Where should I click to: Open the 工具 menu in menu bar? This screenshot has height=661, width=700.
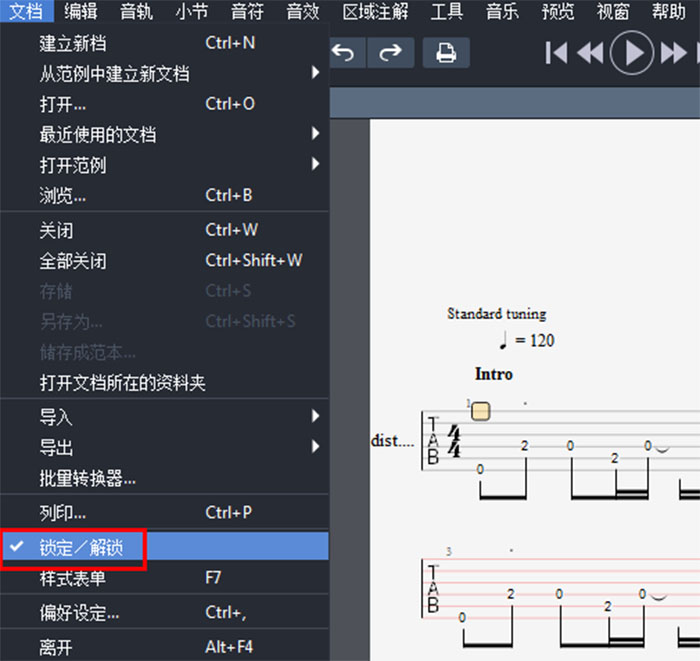[x=447, y=12]
